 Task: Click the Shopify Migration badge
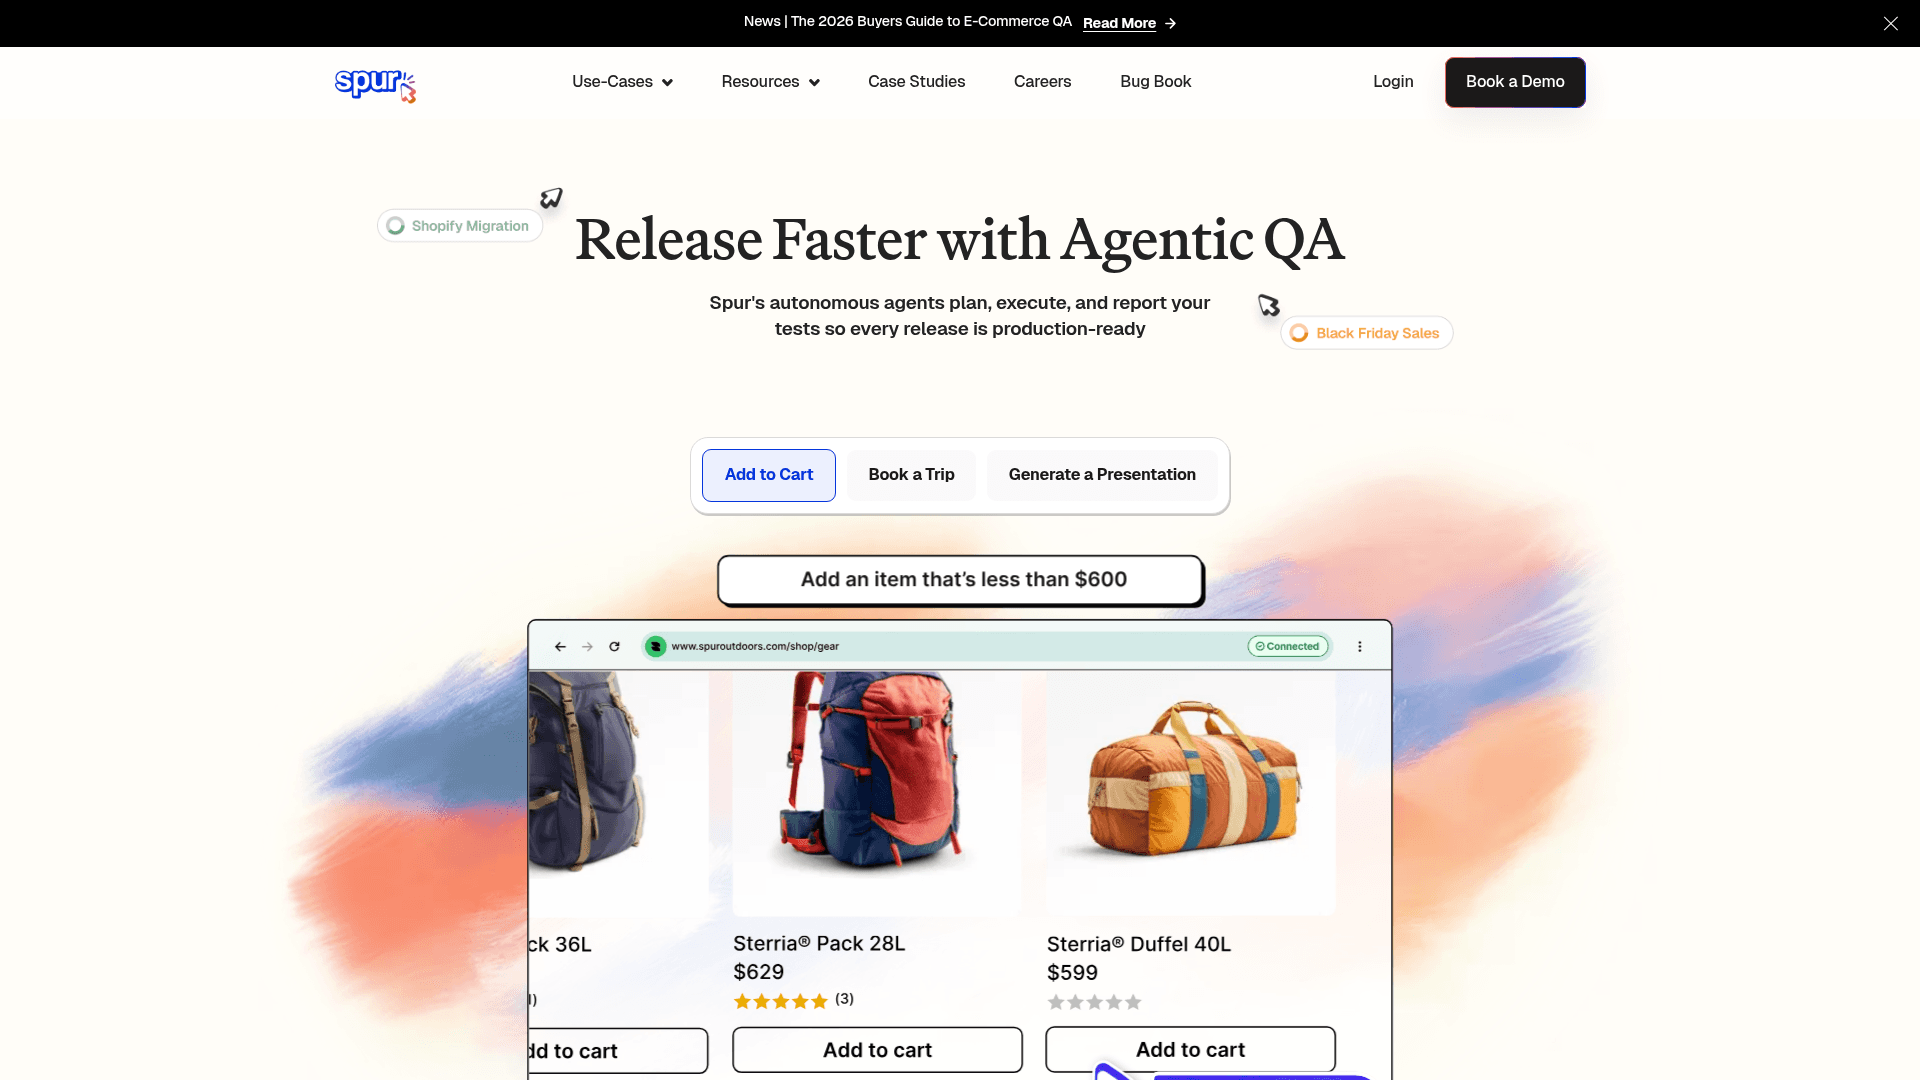tap(460, 226)
